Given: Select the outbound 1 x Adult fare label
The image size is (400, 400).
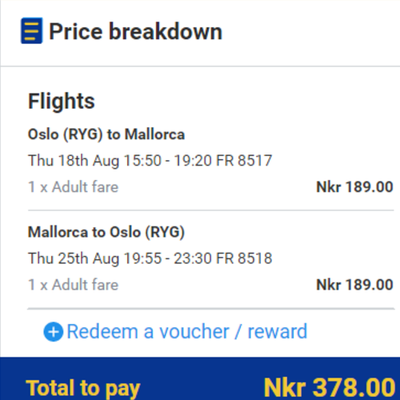Looking at the screenshot, I should (x=73, y=187).
